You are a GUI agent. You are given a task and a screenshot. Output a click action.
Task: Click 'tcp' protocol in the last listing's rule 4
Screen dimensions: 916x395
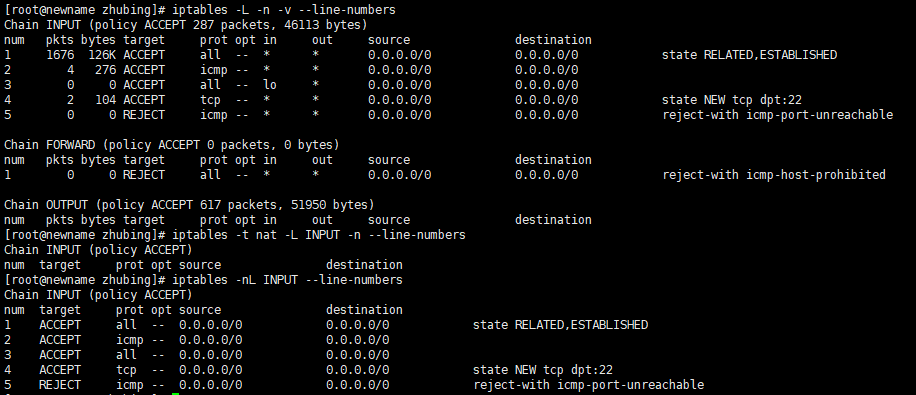coord(126,370)
